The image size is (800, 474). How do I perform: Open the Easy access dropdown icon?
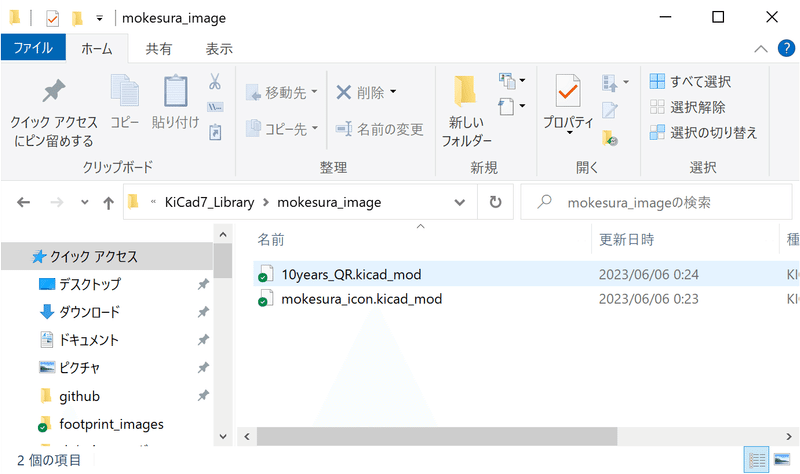pos(512,106)
